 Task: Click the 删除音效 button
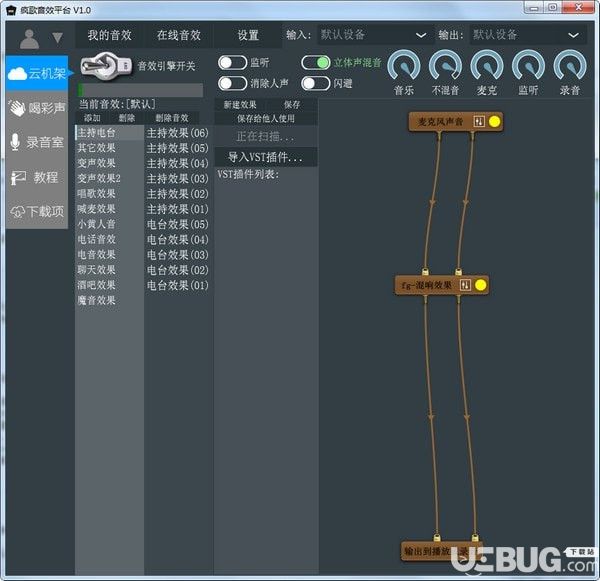172,118
